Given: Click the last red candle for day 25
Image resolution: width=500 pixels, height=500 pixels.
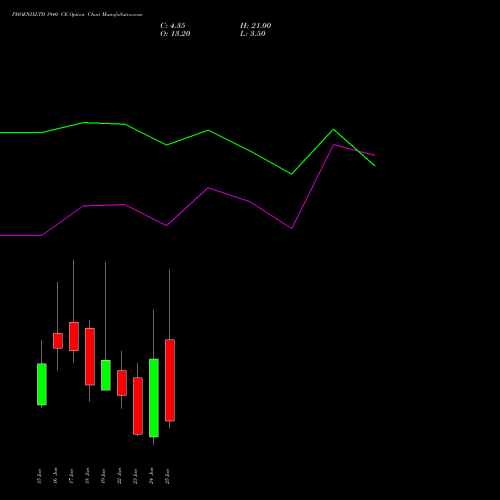Looking at the screenshot, I should click(x=170, y=380).
